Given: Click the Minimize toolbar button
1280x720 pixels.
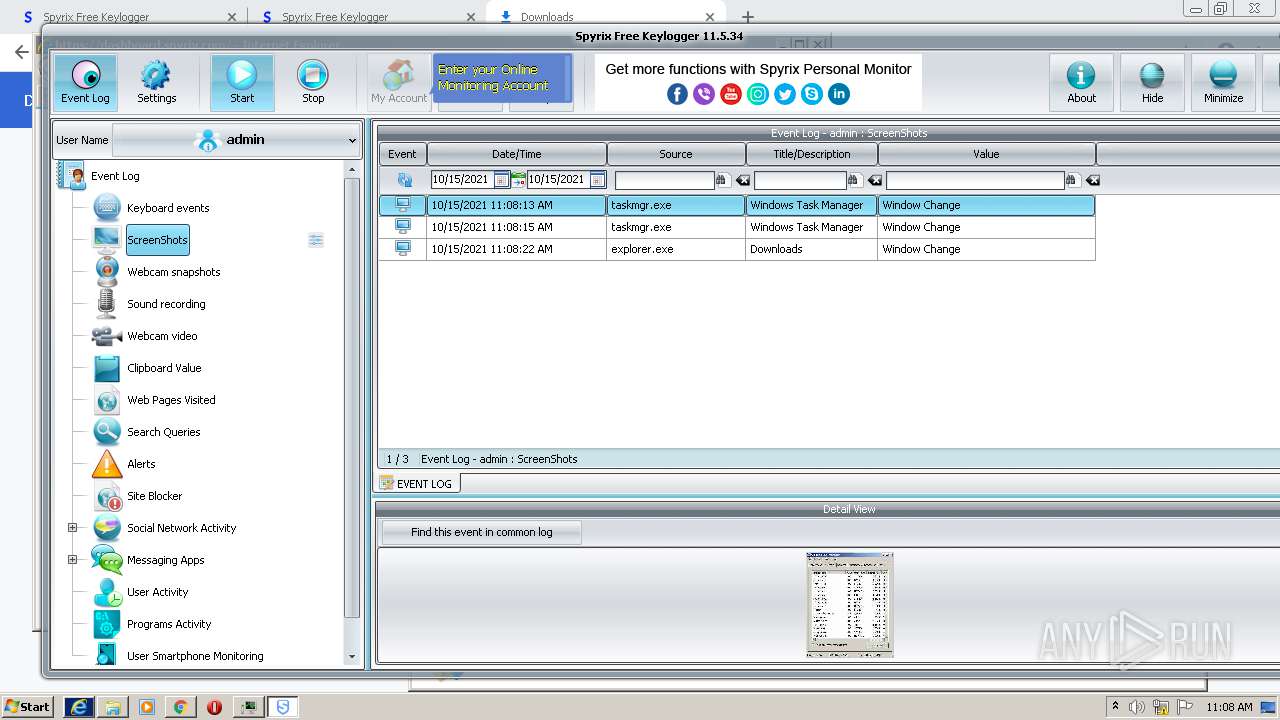Looking at the screenshot, I should tap(1223, 82).
